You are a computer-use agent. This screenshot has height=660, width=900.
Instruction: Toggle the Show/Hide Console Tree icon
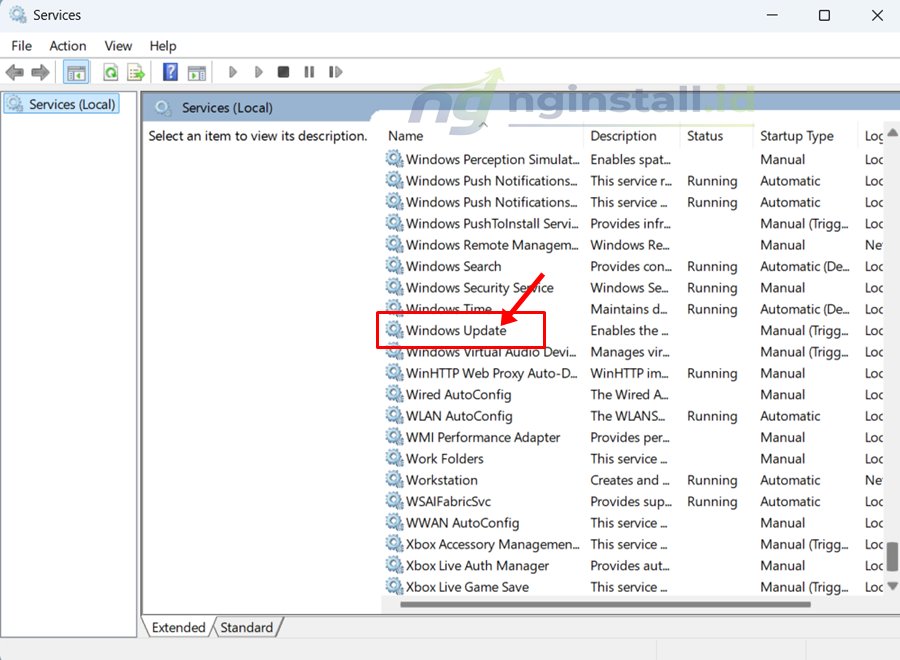tap(76, 71)
